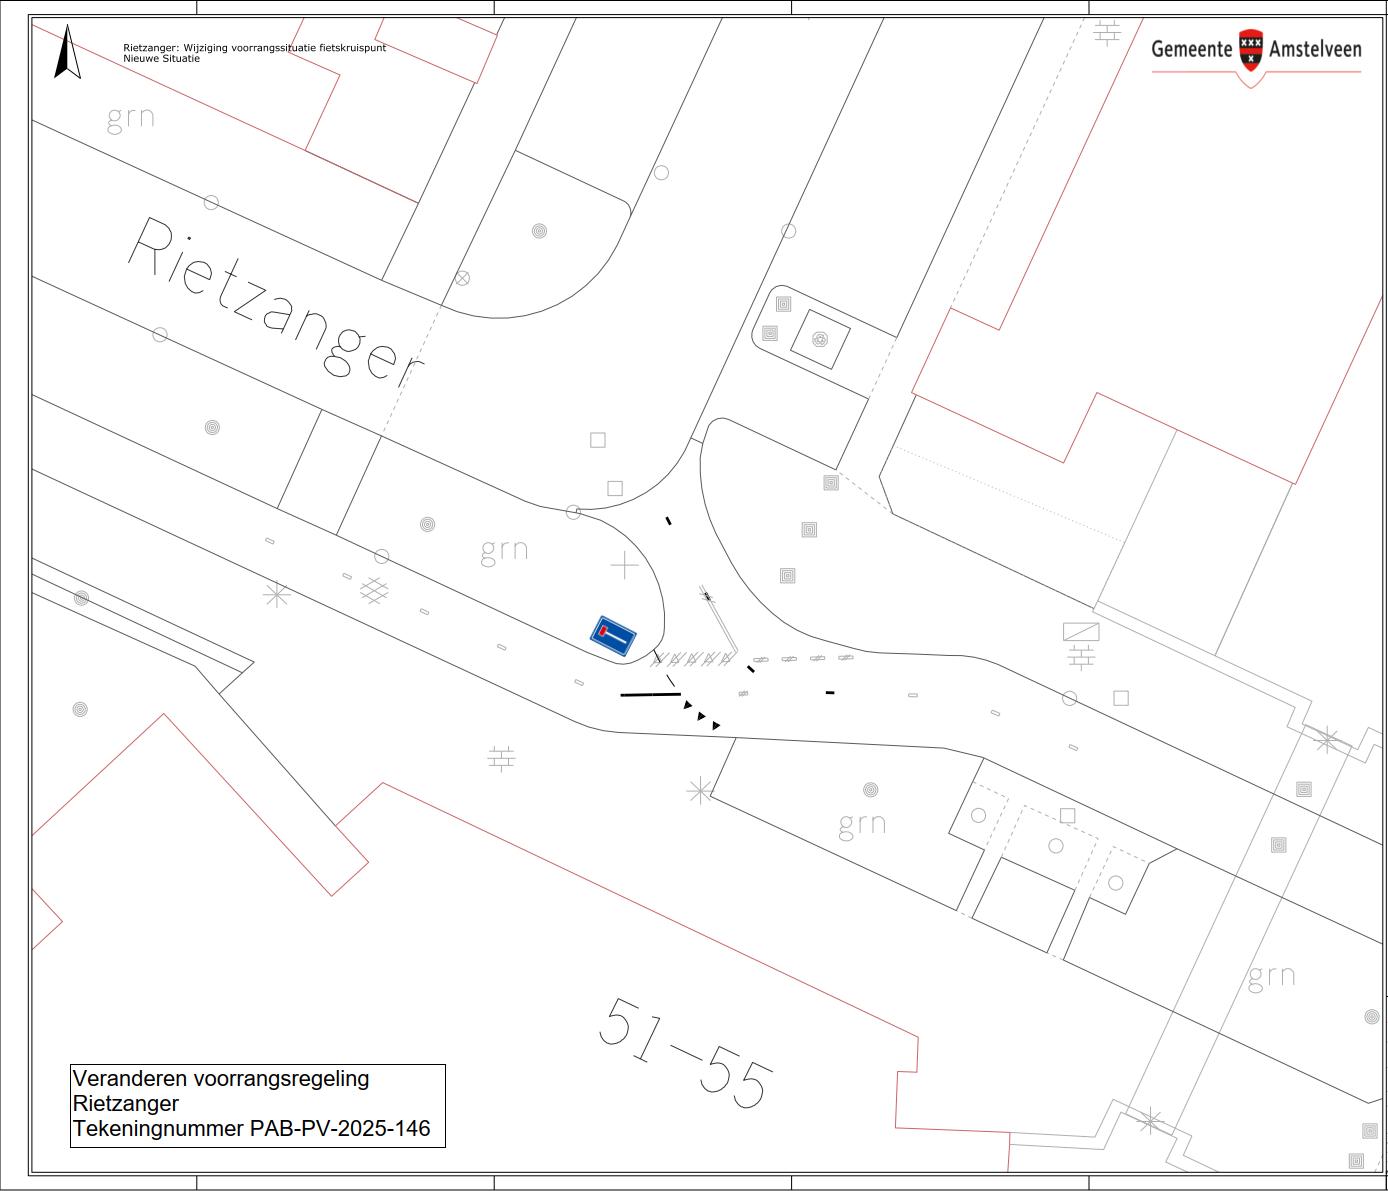Select the rectangle with diagonal line symbol
1388x1191 pixels.
coord(1081,631)
